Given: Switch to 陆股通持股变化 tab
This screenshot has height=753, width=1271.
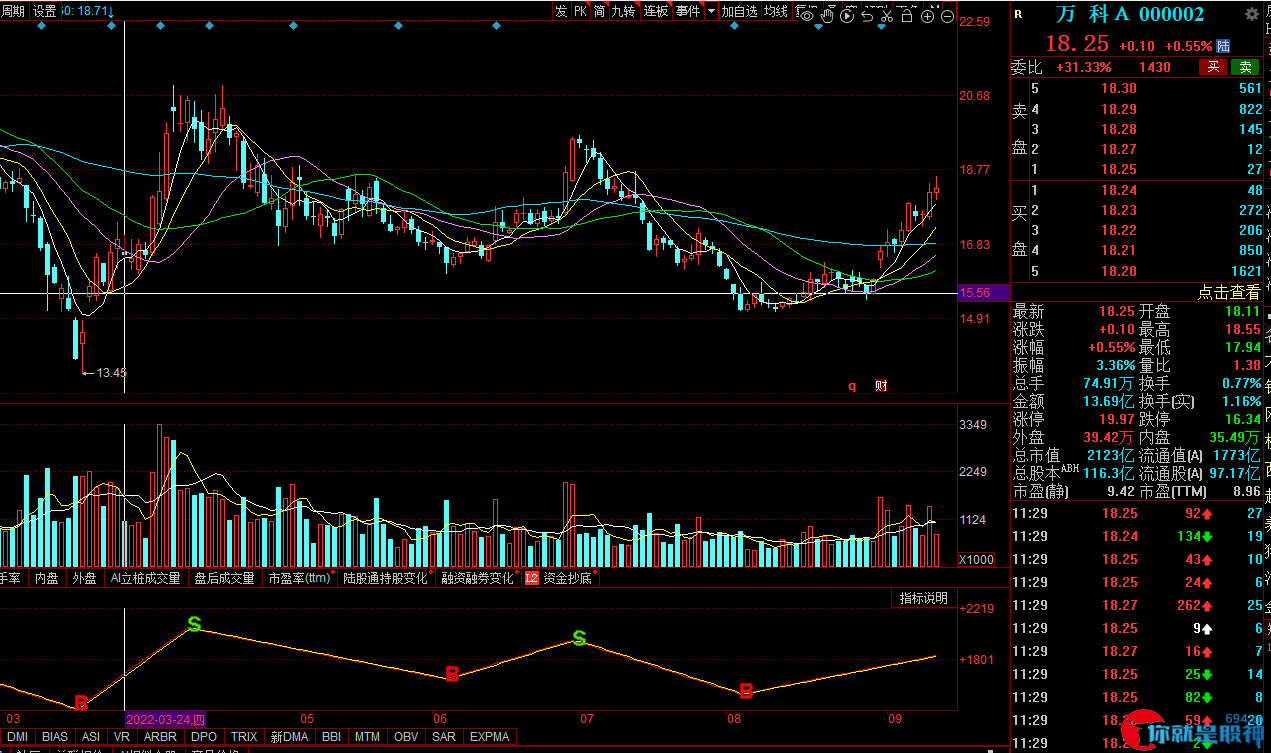Looking at the screenshot, I should (x=385, y=578).
